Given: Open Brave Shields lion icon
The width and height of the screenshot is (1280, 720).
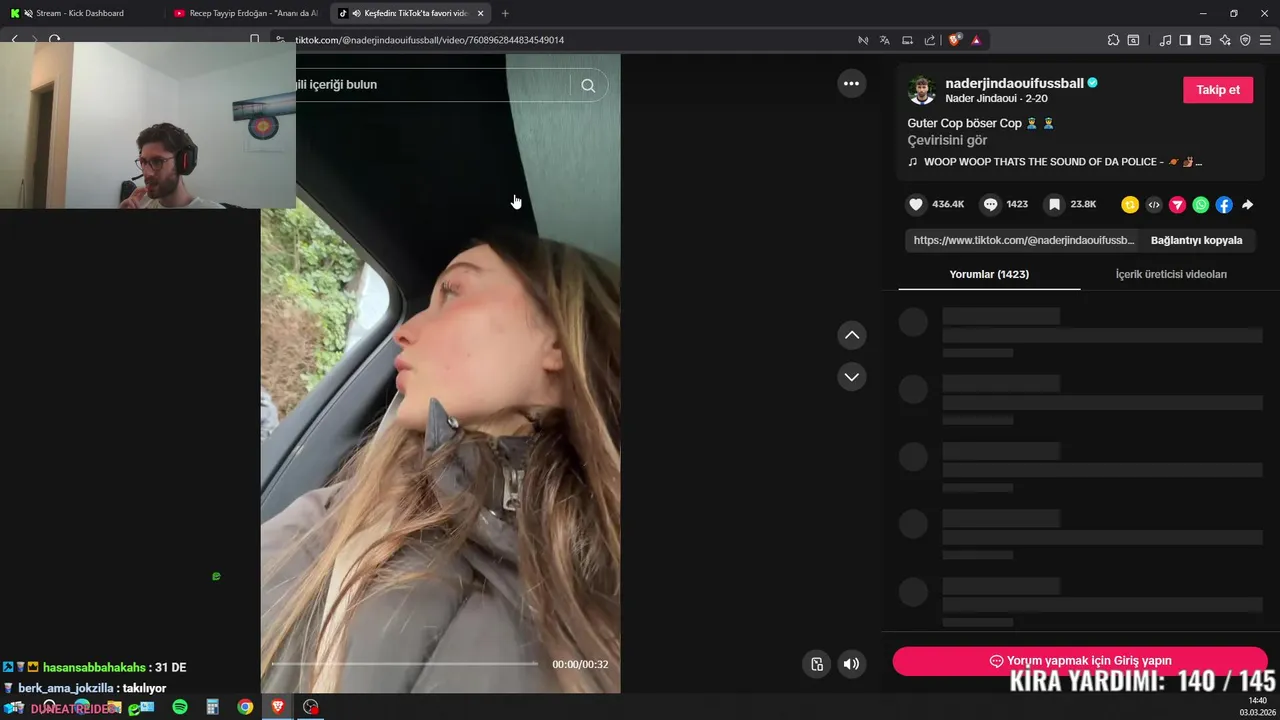Looking at the screenshot, I should coord(955,40).
